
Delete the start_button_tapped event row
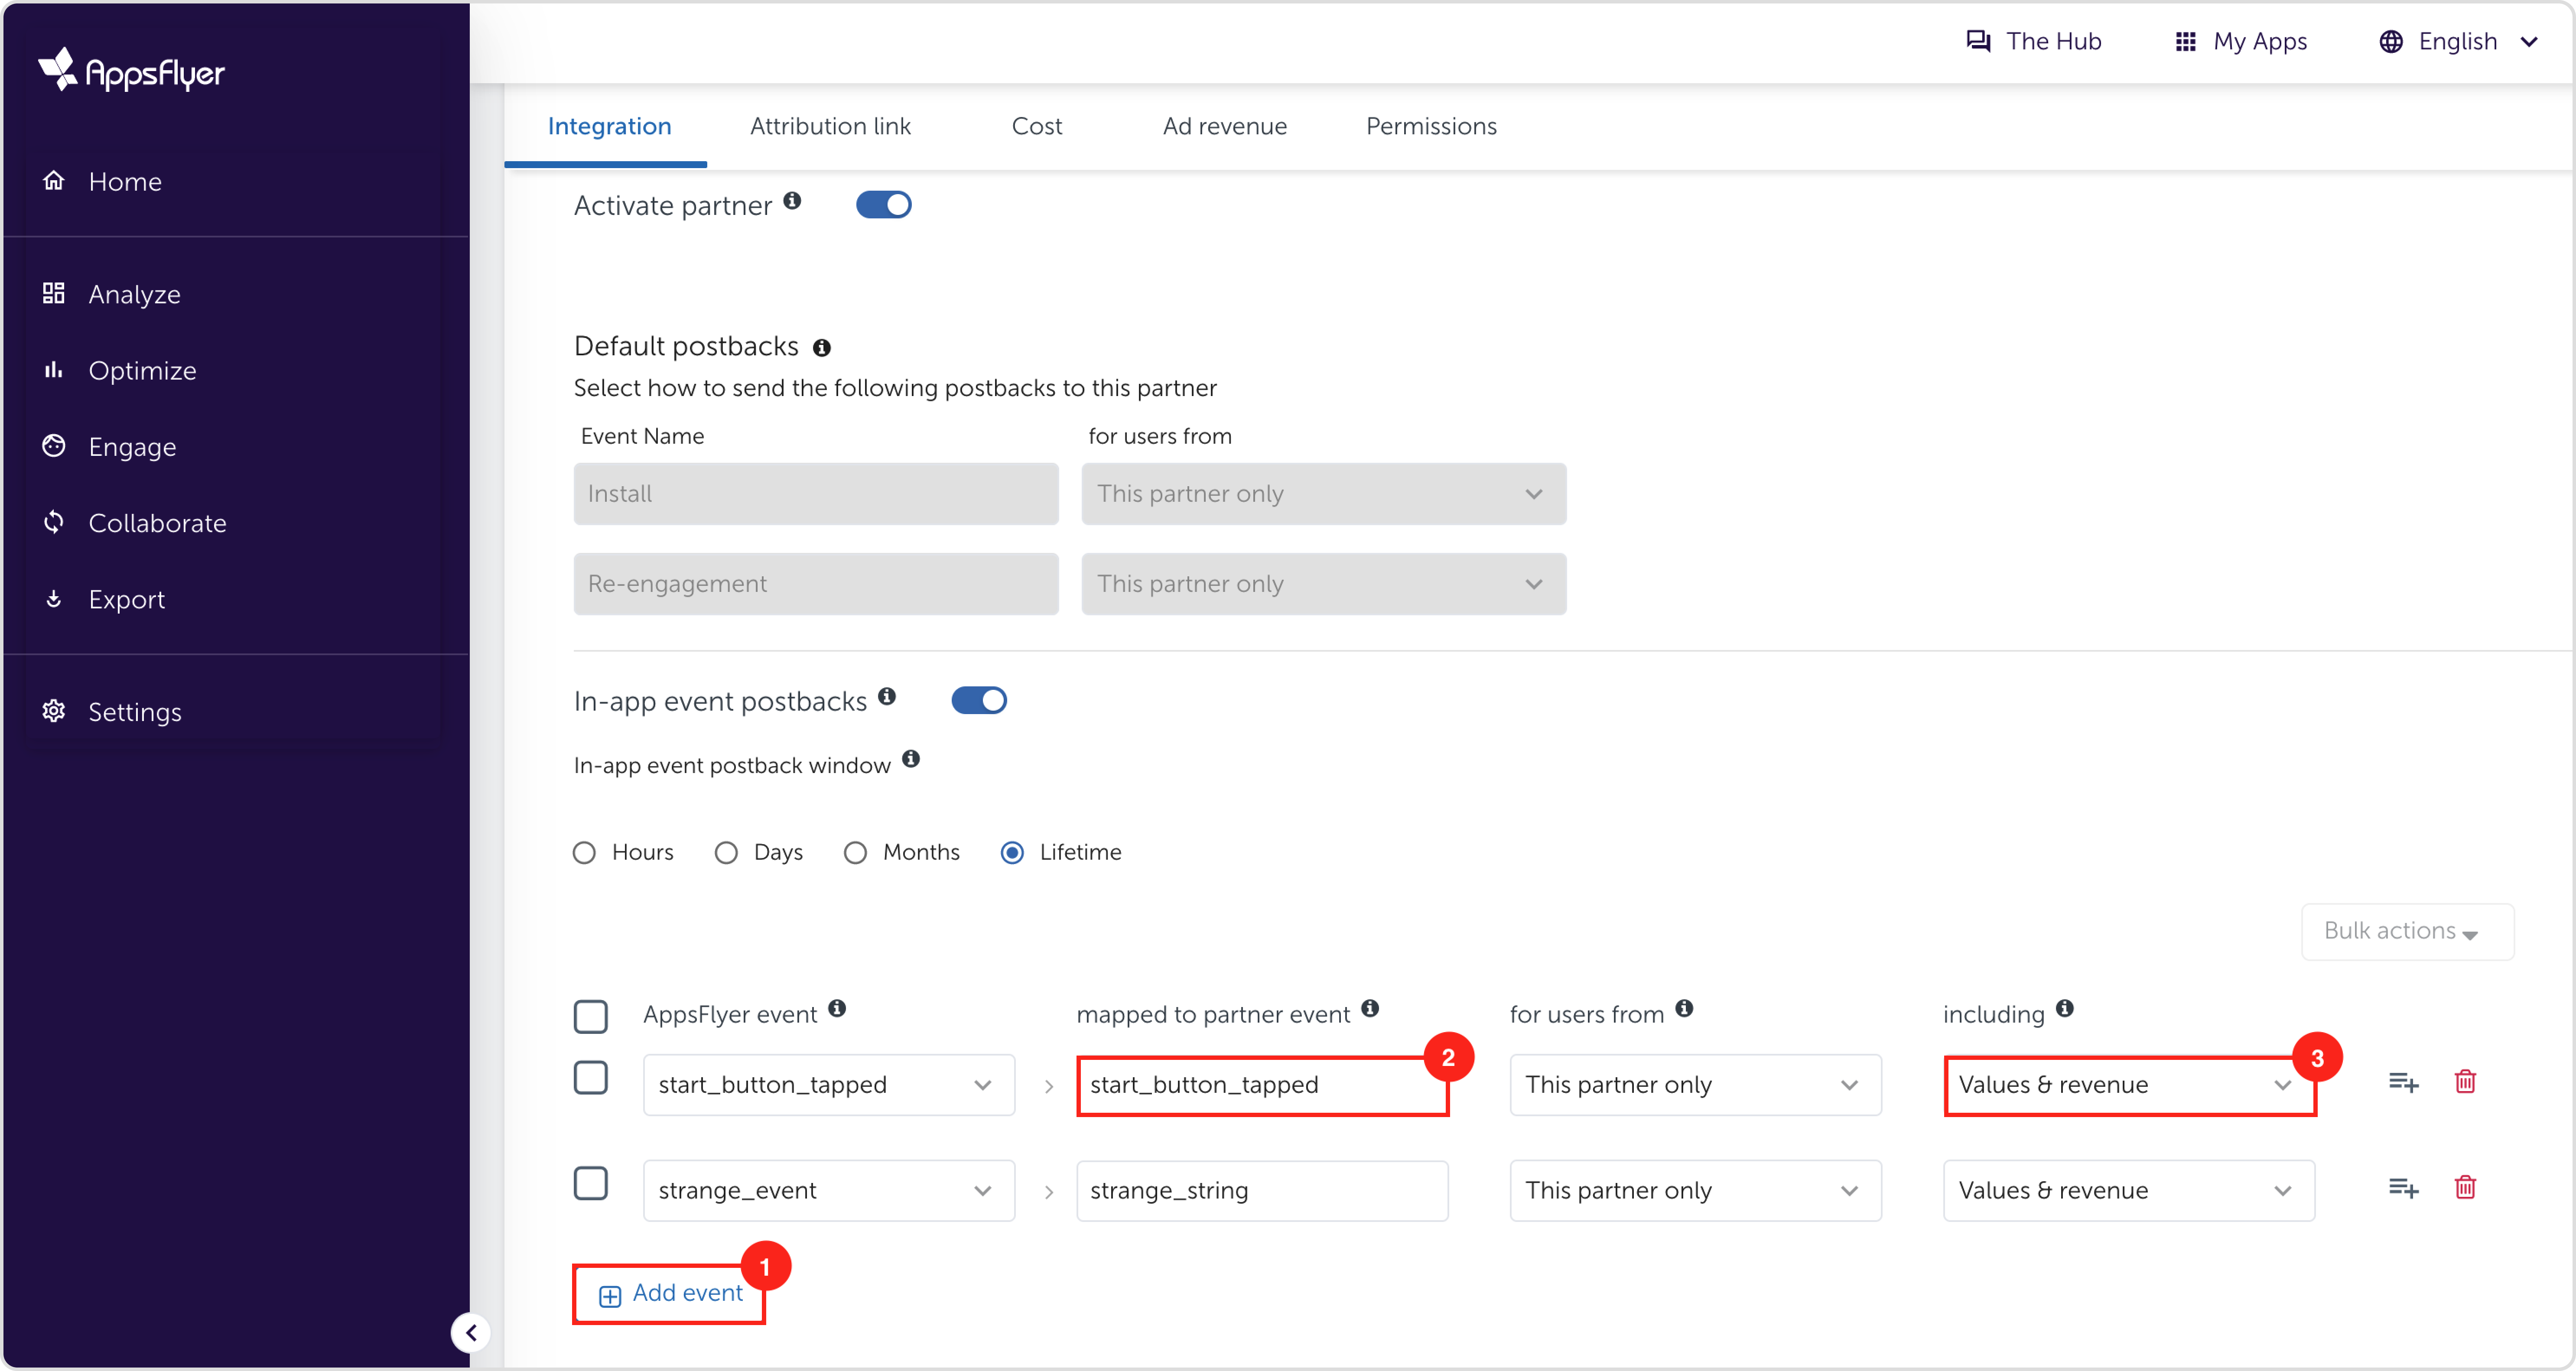(2465, 1081)
